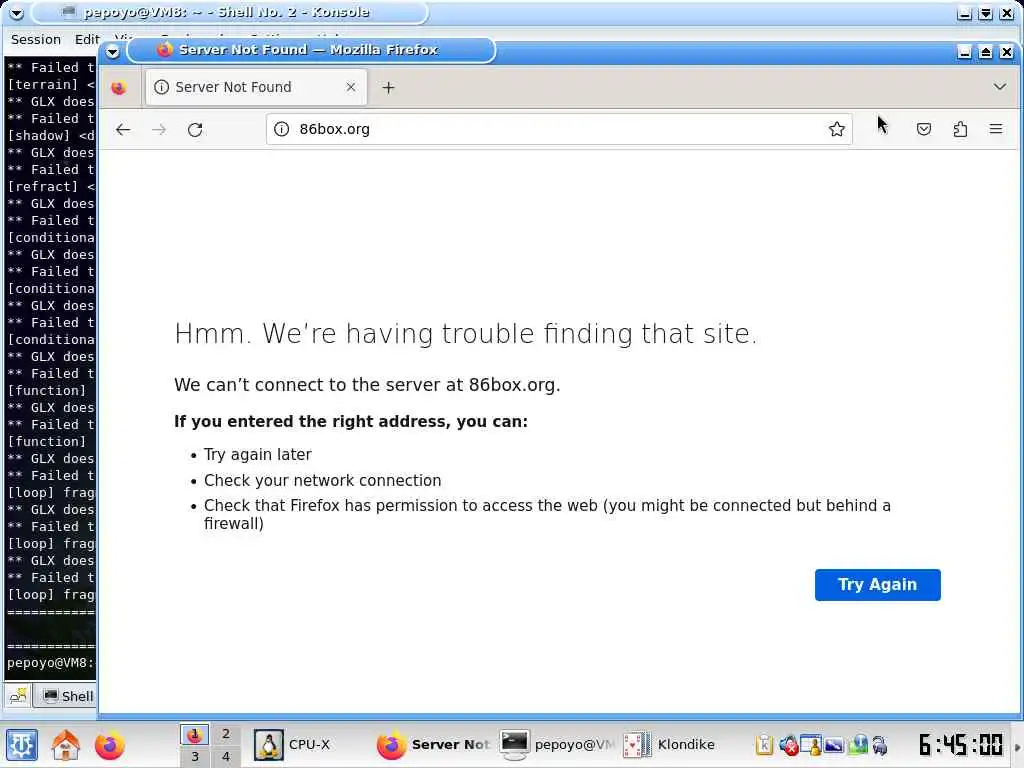The width and height of the screenshot is (1024, 768).
Task: Click "Try again later" bullet text
Action: (x=258, y=455)
